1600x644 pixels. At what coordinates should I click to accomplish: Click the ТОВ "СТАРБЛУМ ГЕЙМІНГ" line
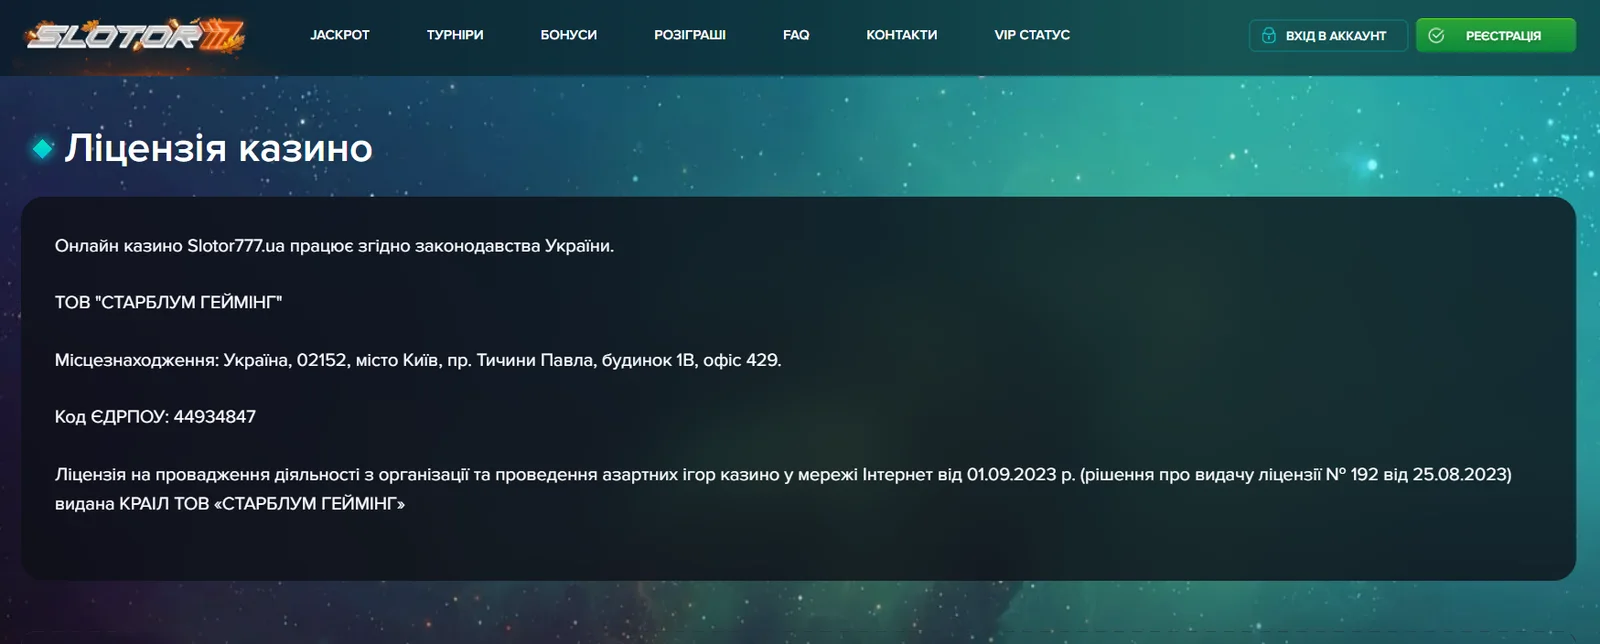click(168, 302)
